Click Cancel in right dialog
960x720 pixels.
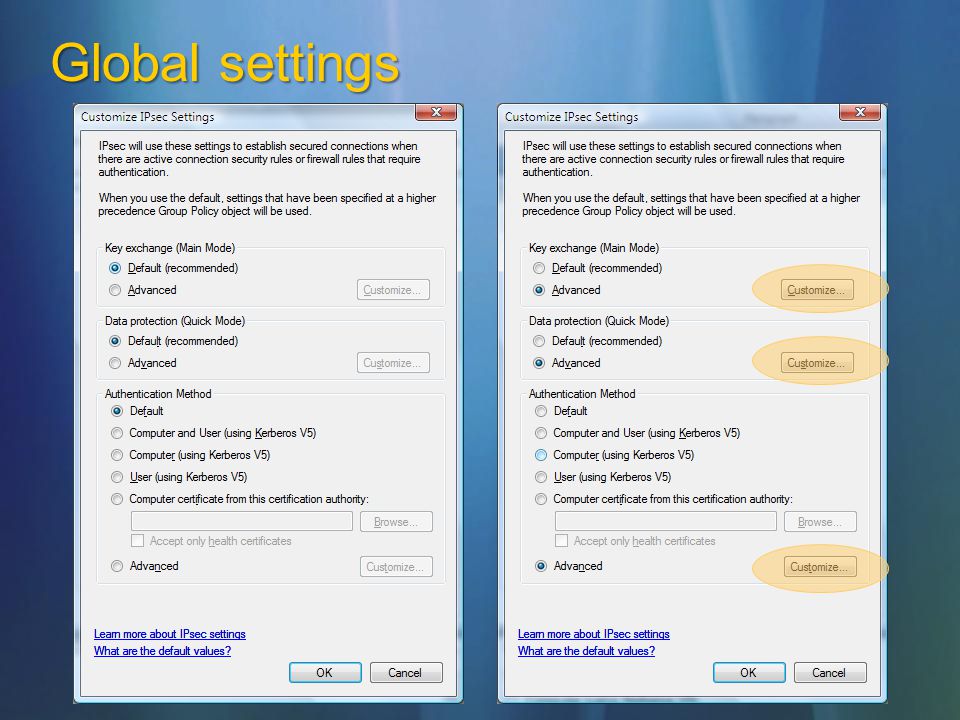pyautogui.click(x=830, y=672)
